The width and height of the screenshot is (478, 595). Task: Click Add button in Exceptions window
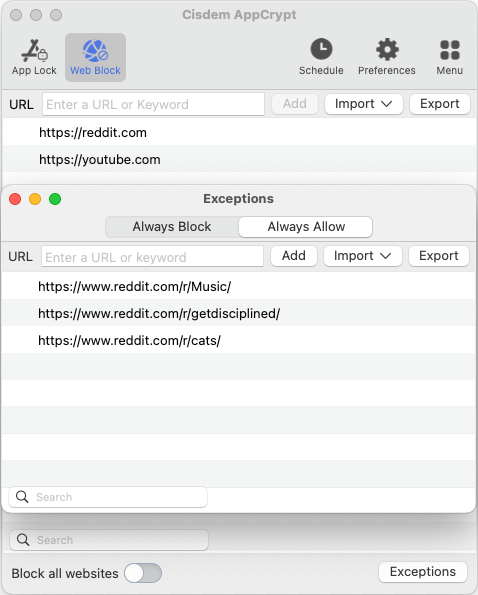coord(294,256)
